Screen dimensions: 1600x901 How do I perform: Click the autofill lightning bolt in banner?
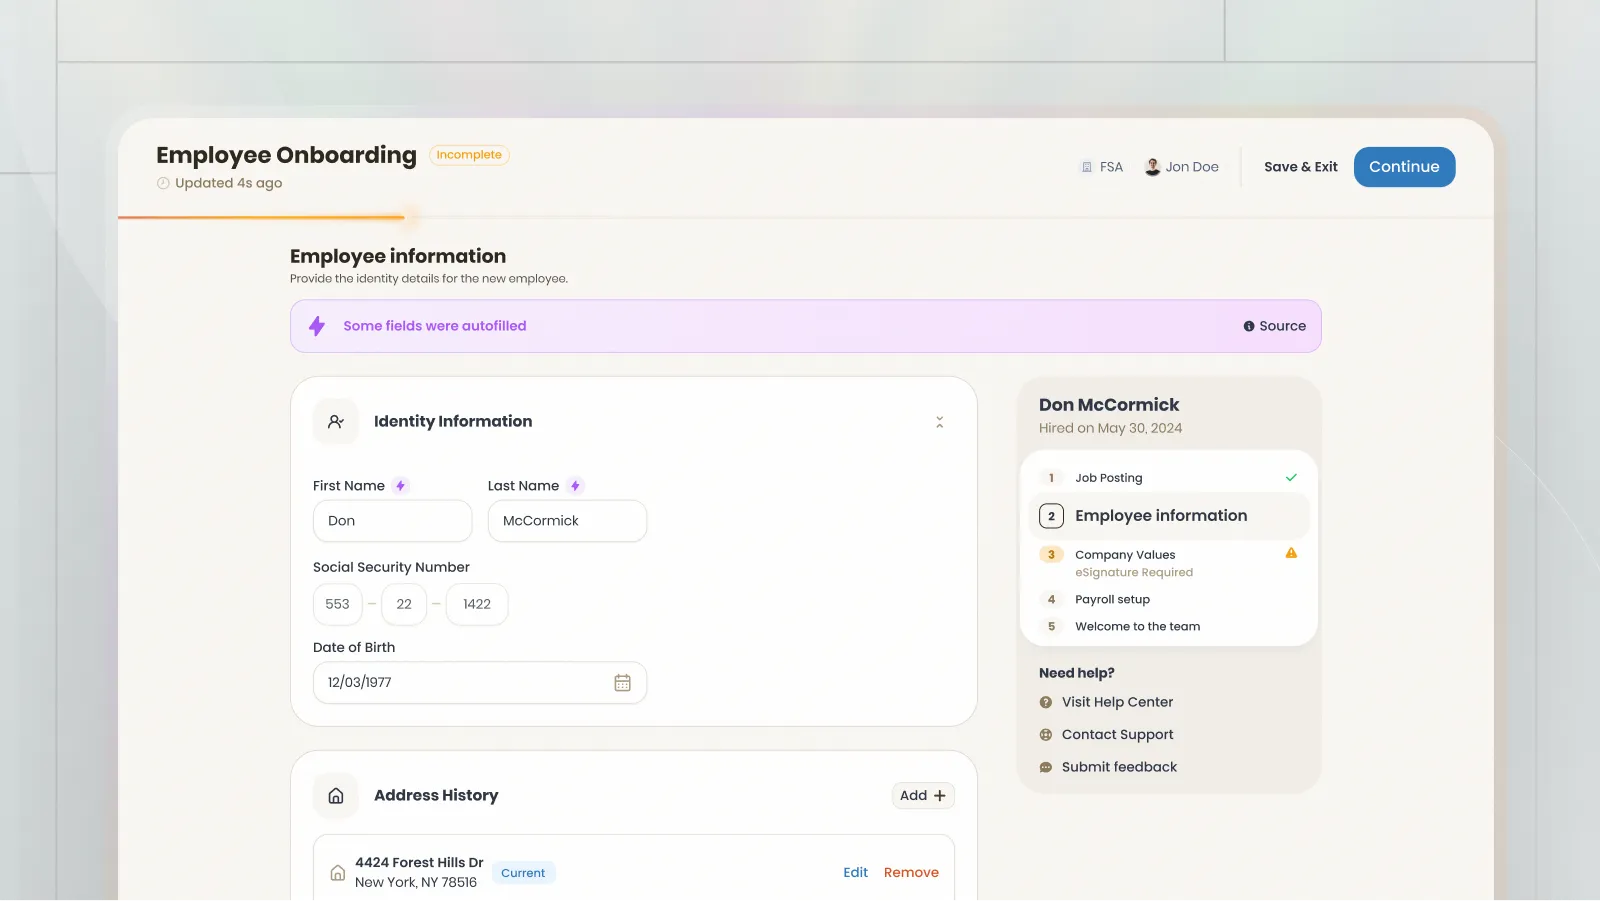pos(317,326)
